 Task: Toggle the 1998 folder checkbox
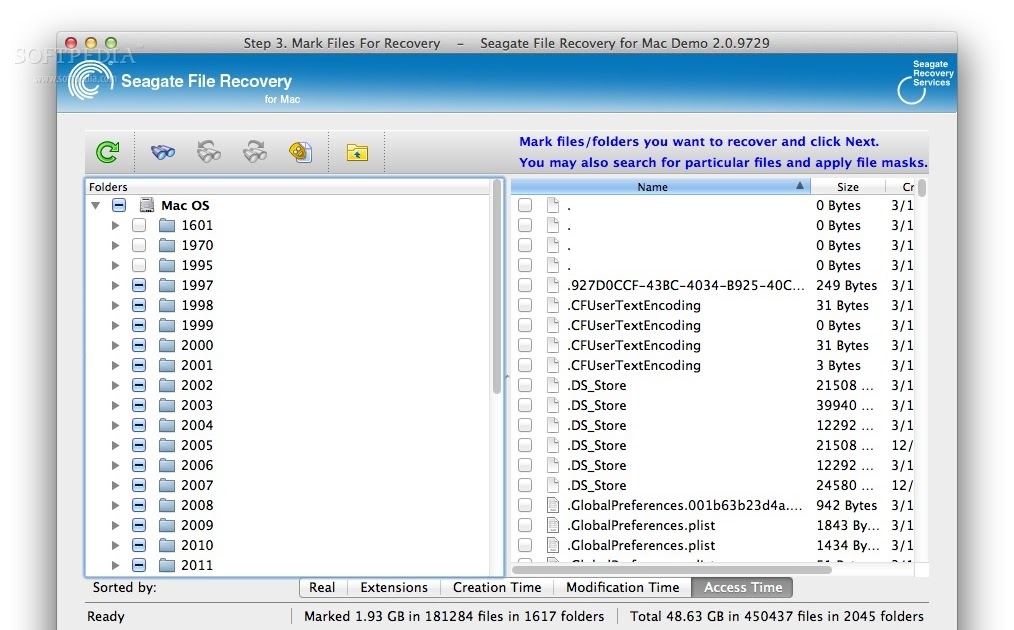[x=139, y=305]
